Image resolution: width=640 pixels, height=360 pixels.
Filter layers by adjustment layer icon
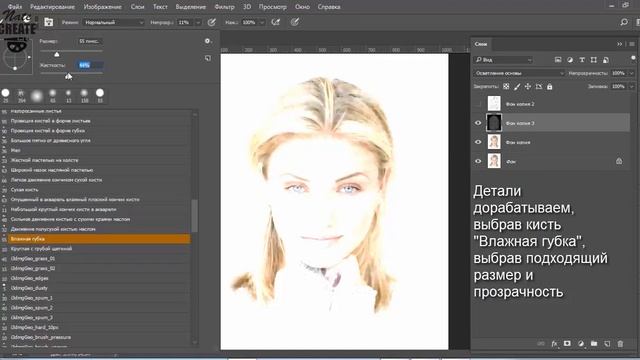570,60
